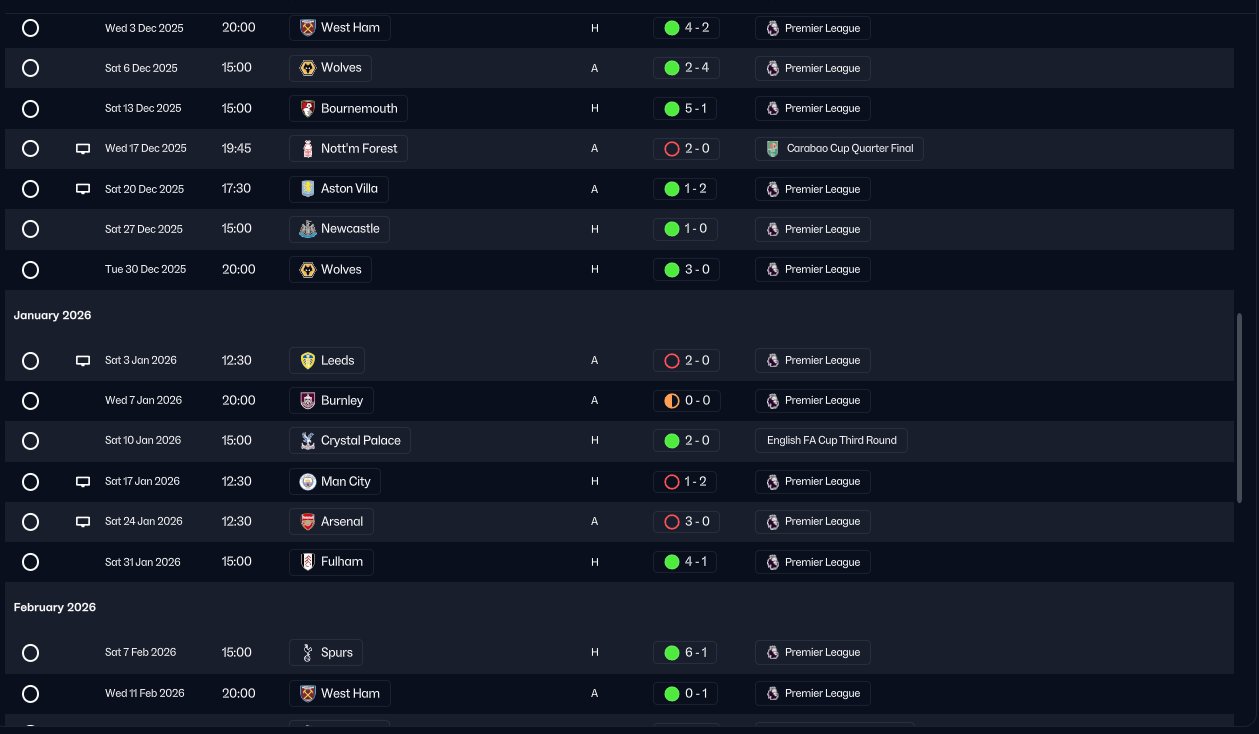This screenshot has width=1259, height=734.
Task: Open the 6 - 1 result against Spurs
Action: (686, 653)
